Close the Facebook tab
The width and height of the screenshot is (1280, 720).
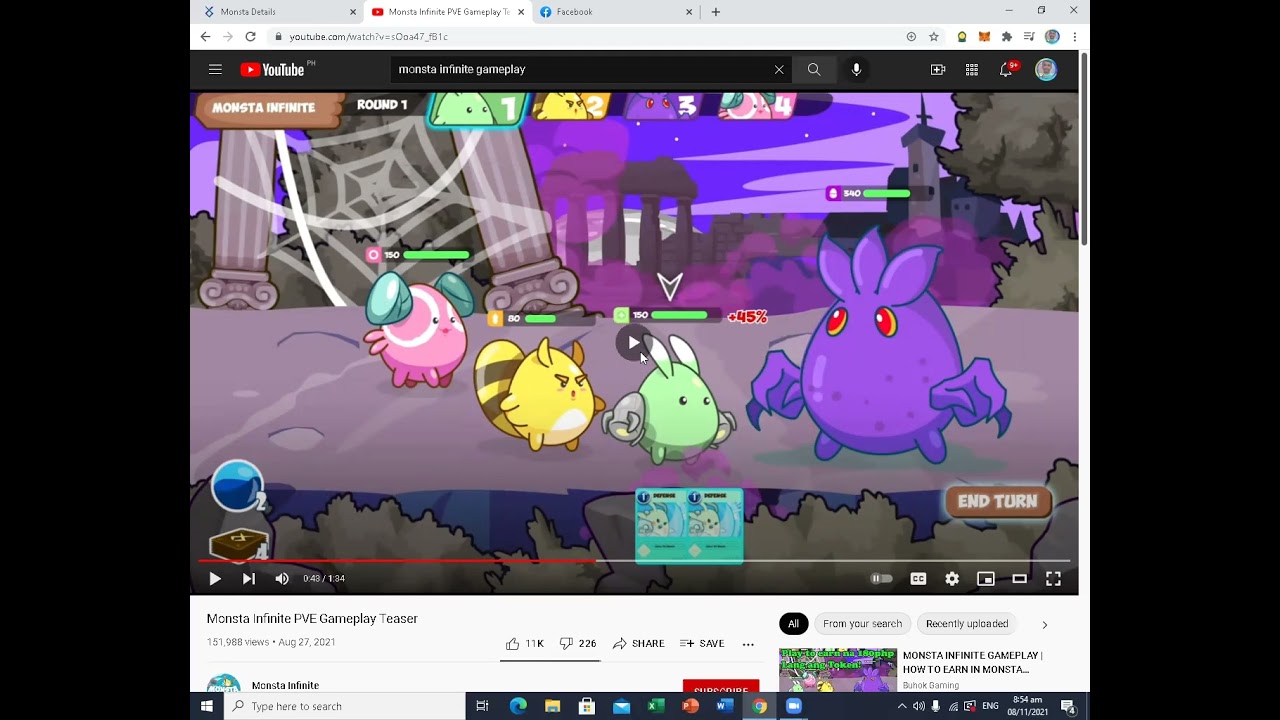click(x=689, y=12)
